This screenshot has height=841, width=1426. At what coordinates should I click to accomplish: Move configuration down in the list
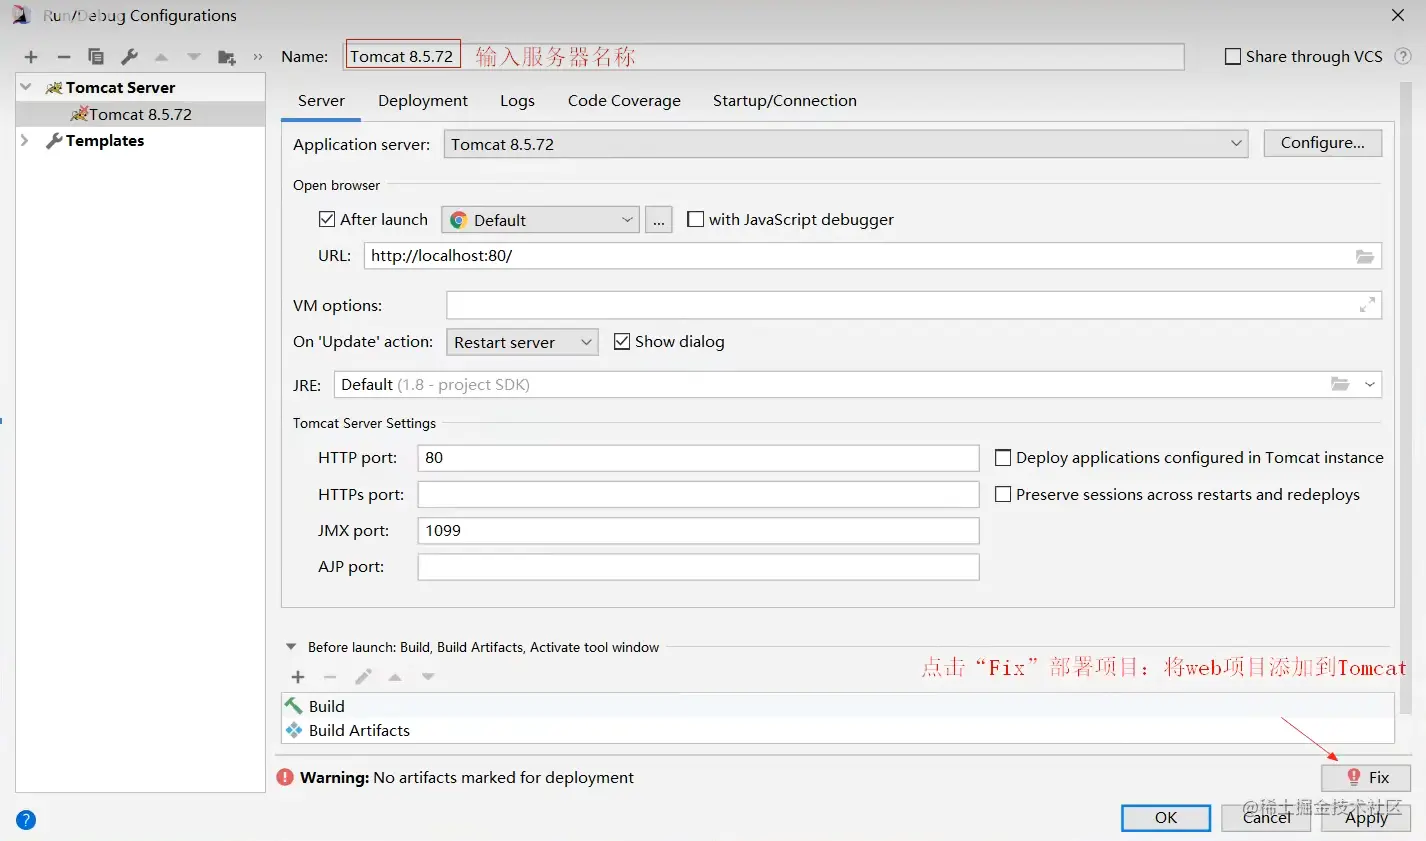tap(194, 57)
